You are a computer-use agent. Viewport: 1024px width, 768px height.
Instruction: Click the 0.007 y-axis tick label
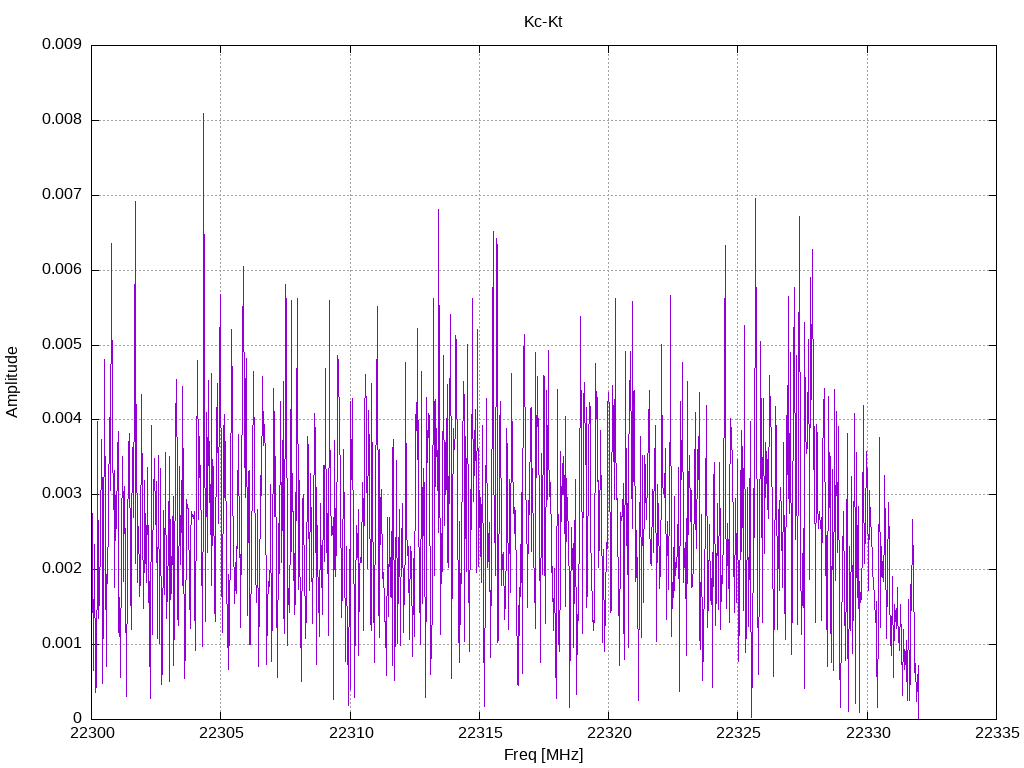(62, 195)
